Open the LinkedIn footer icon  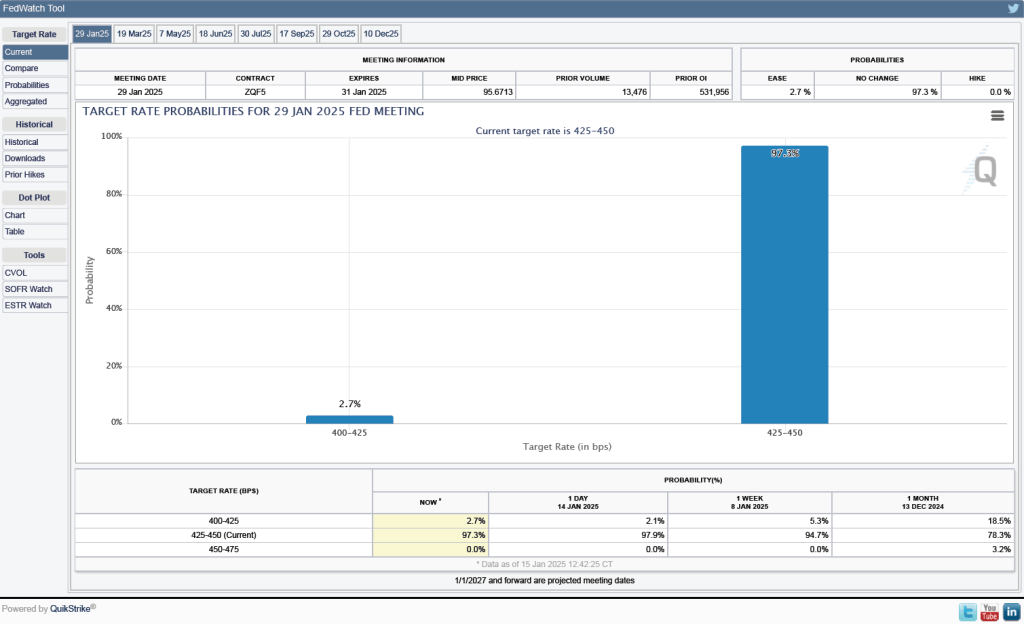[x=1011, y=611]
